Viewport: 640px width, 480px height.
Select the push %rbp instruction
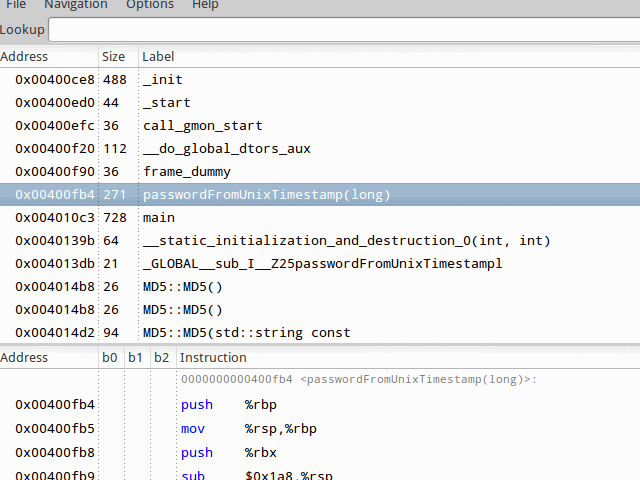coord(229,404)
